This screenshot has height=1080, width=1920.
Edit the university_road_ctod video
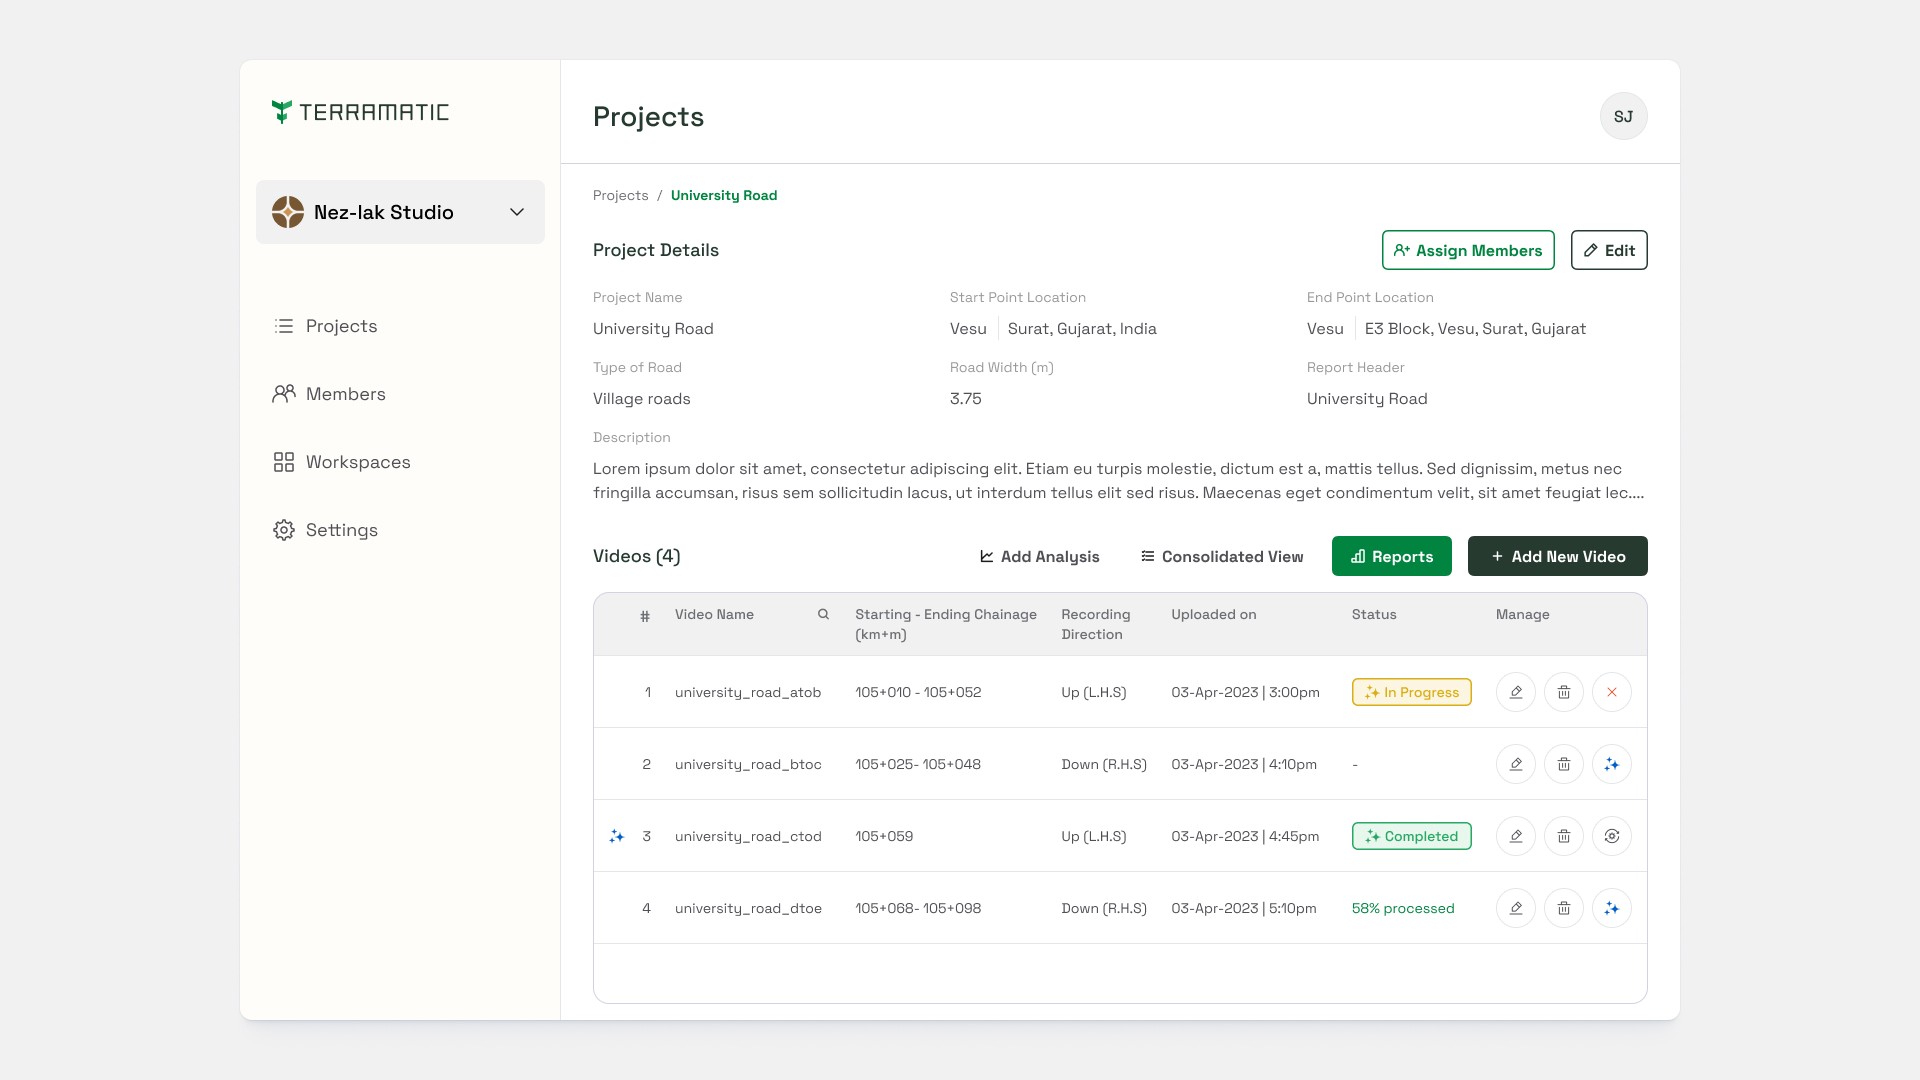point(1516,836)
